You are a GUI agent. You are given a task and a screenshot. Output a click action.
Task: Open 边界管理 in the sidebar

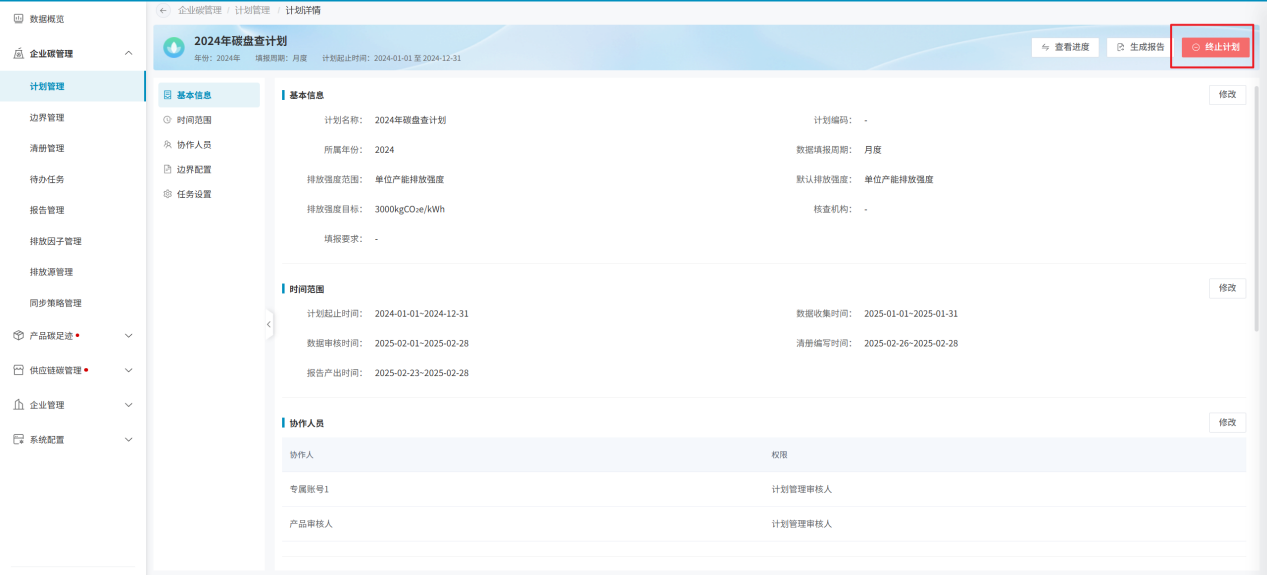(x=47, y=117)
